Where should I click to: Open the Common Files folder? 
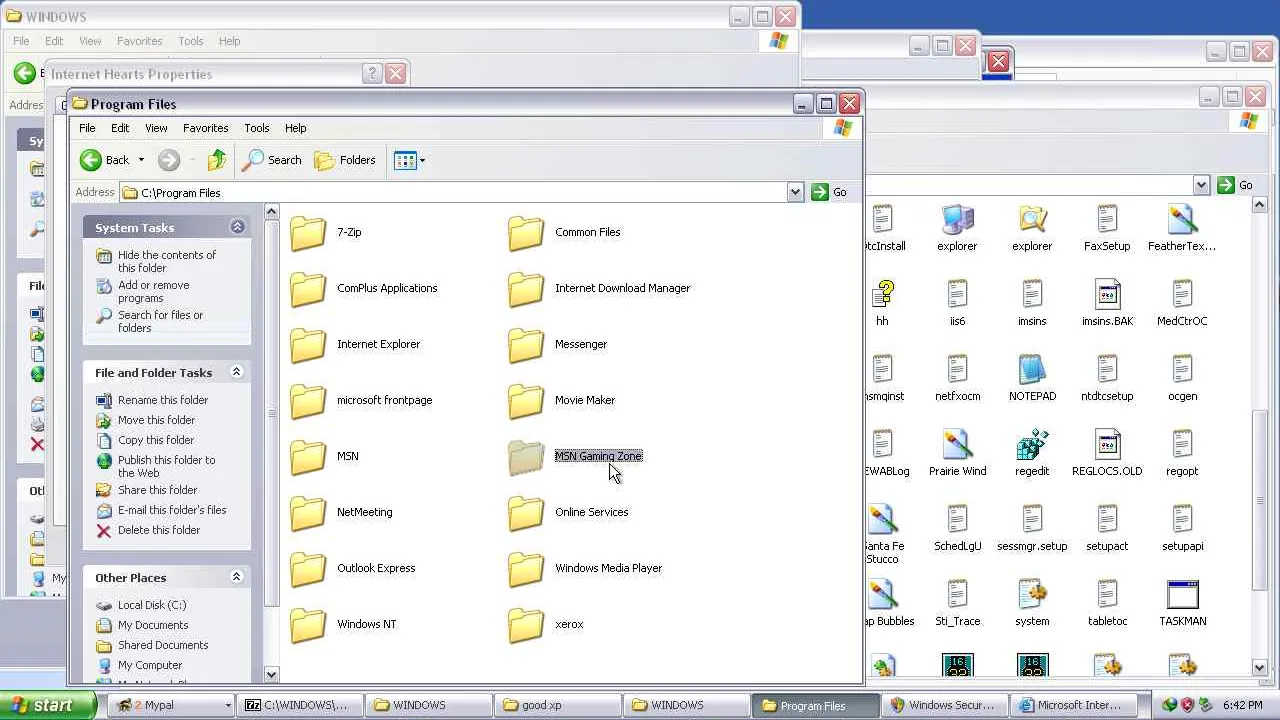point(564,232)
